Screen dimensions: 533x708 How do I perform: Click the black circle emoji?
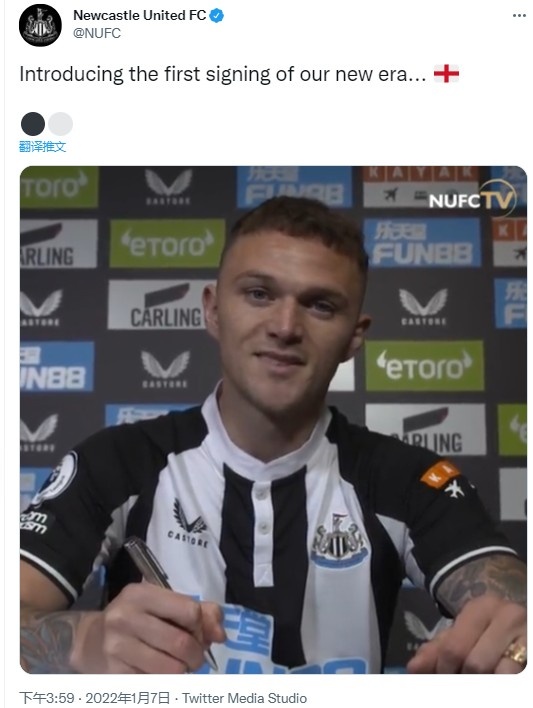click(x=33, y=124)
